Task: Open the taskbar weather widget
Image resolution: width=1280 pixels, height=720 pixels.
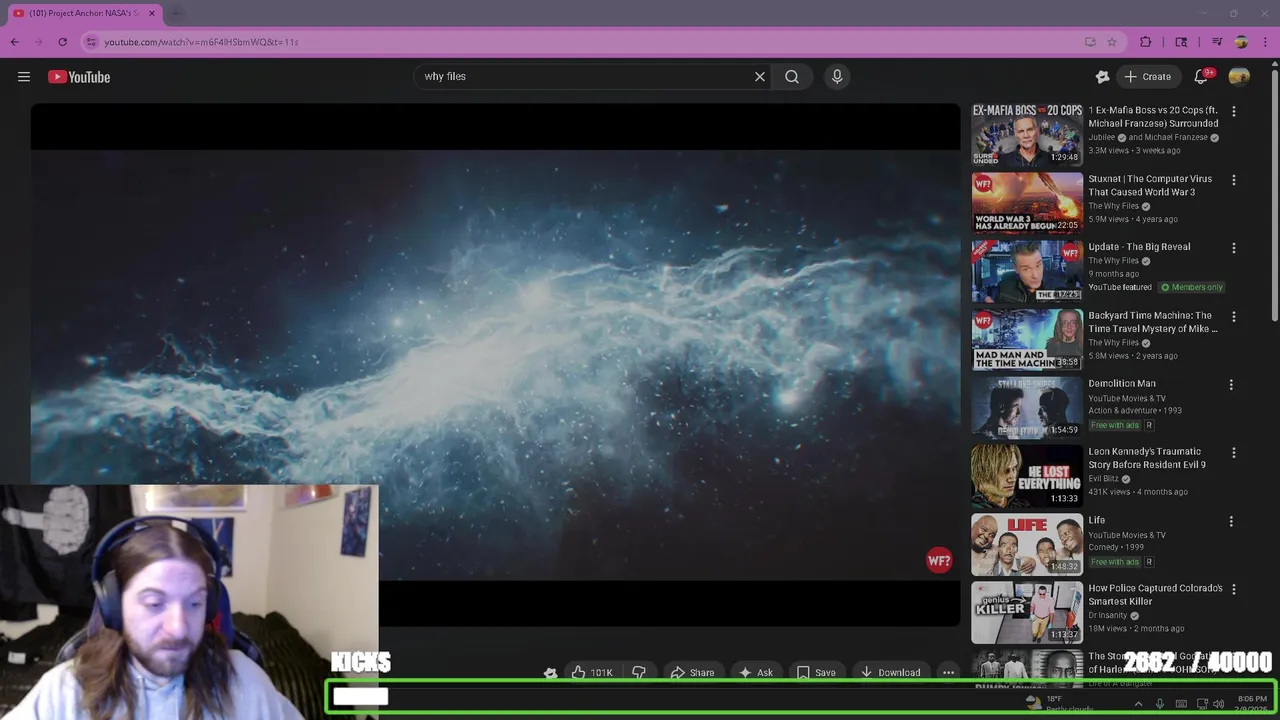Action: tap(1062, 704)
